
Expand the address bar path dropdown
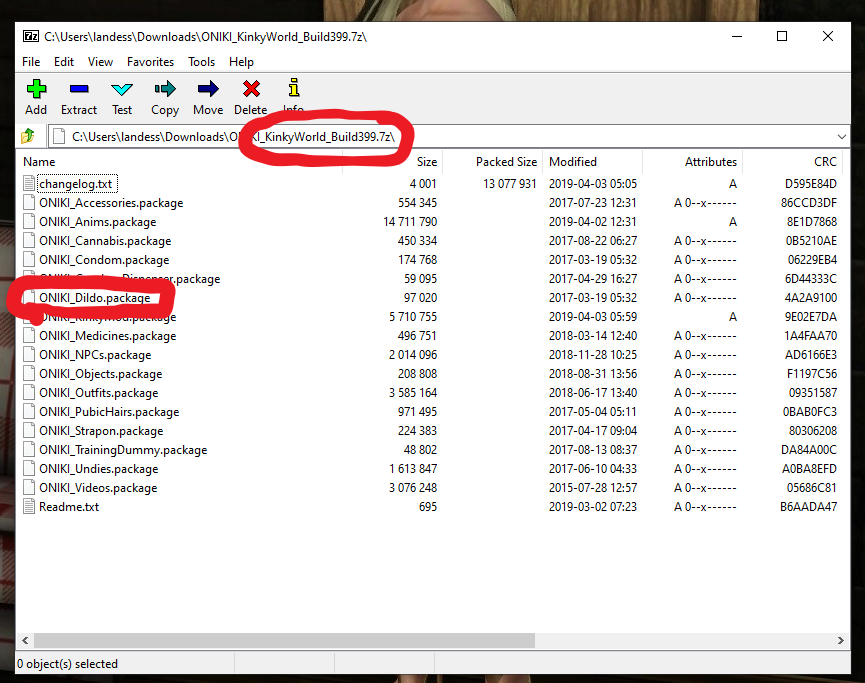[x=841, y=136]
